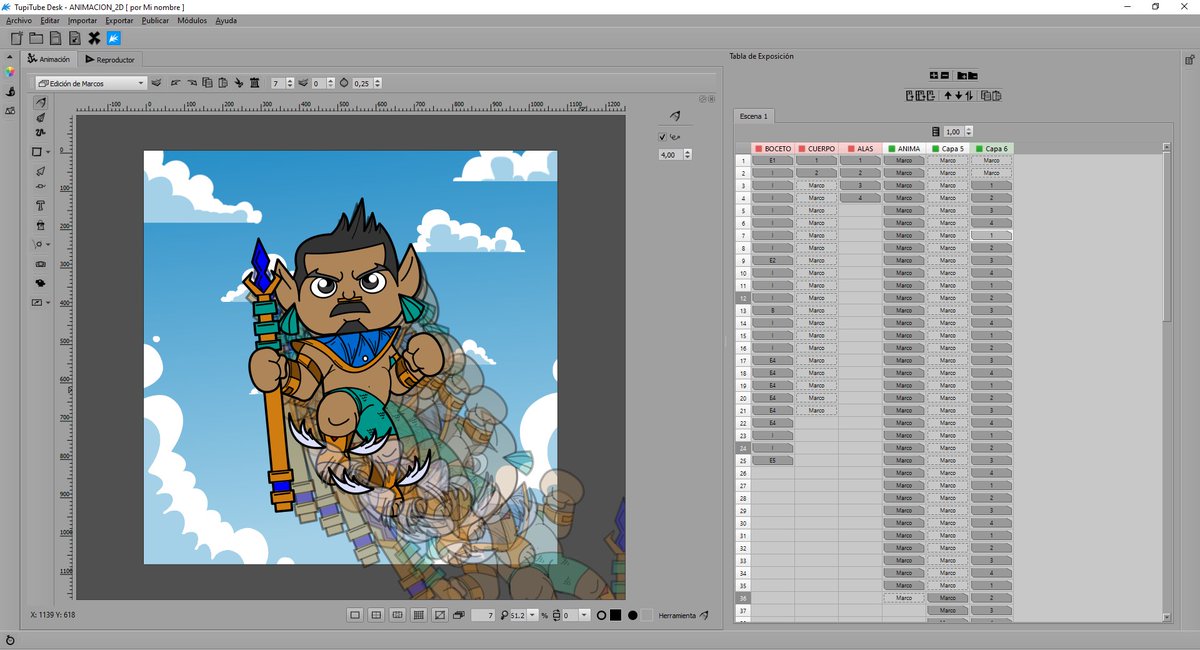Click the blue TupiTube icon in top toolbar
The width and height of the screenshot is (1200, 650).
(114, 38)
